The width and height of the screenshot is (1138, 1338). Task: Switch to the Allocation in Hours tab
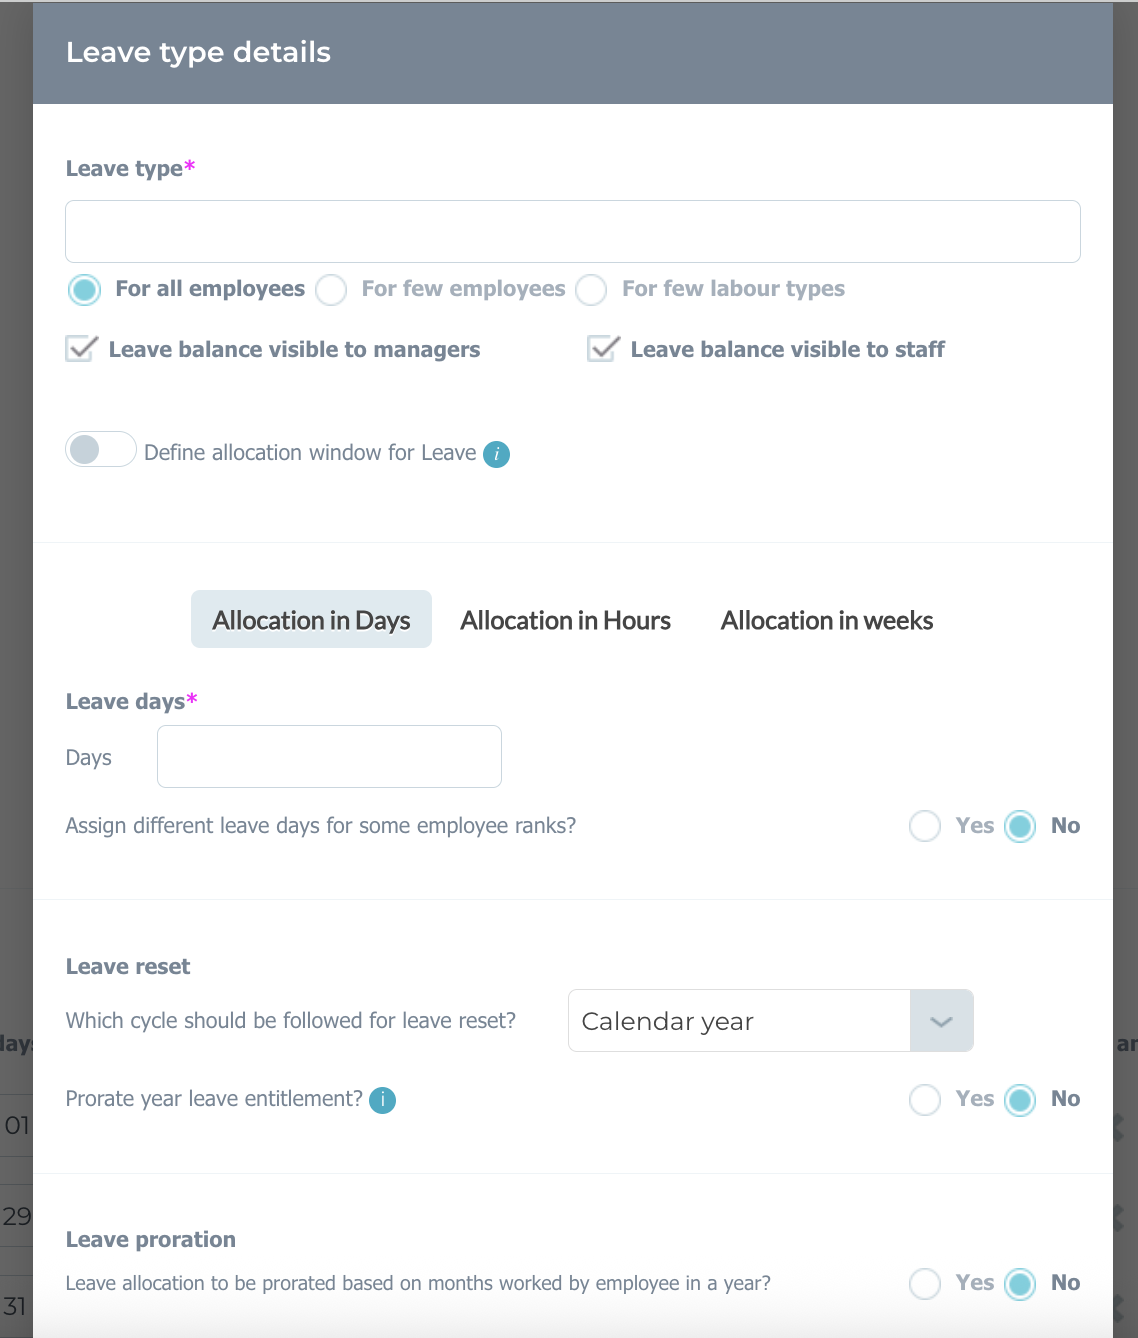click(x=565, y=620)
